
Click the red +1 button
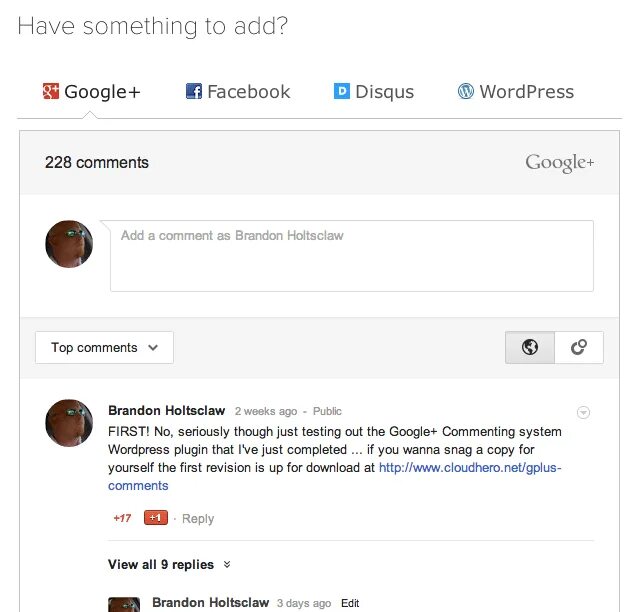click(155, 518)
